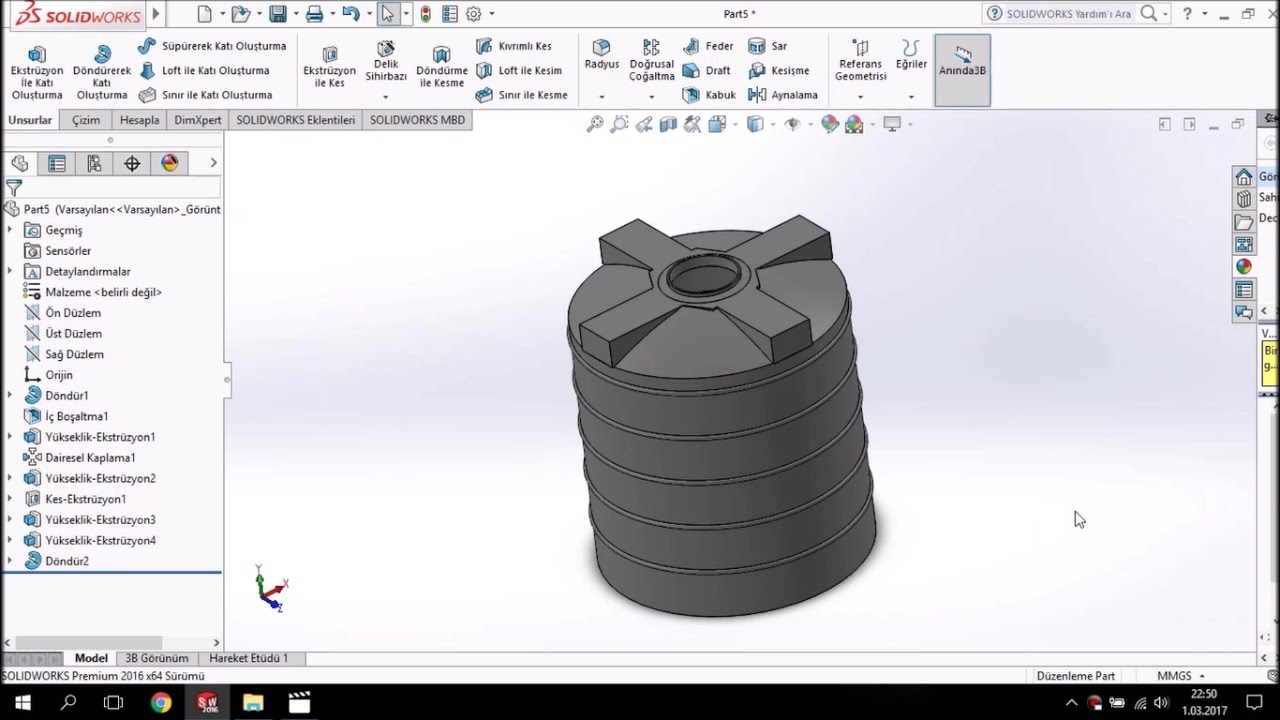This screenshot has width=1280, height=720.
Task: Toggle the Select cursor tool
Action: 387,14
